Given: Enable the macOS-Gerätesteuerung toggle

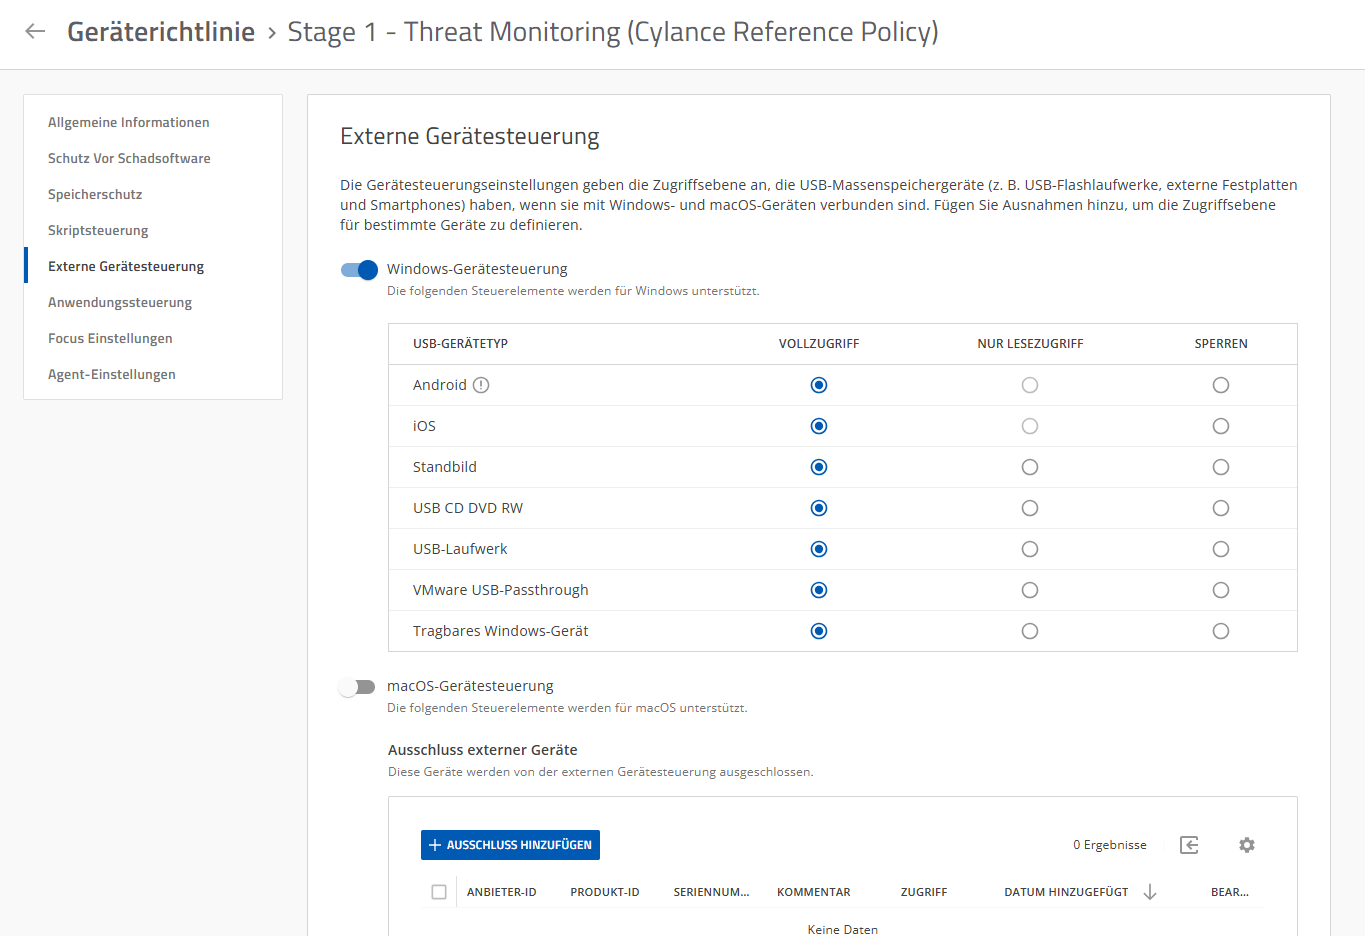Looking at the screenshot, I should click(x=357, y=687).
